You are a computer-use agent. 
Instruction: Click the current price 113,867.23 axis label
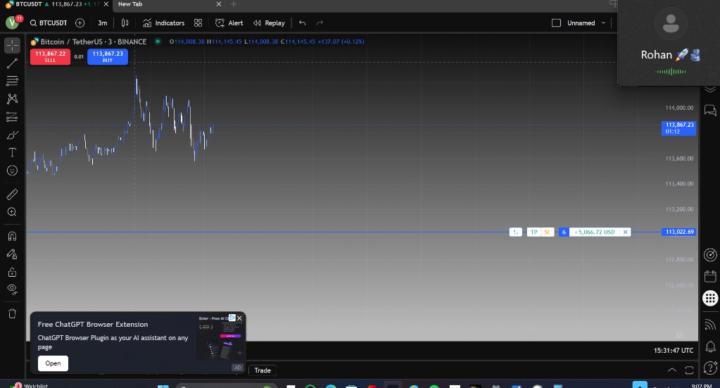[679, 128]
